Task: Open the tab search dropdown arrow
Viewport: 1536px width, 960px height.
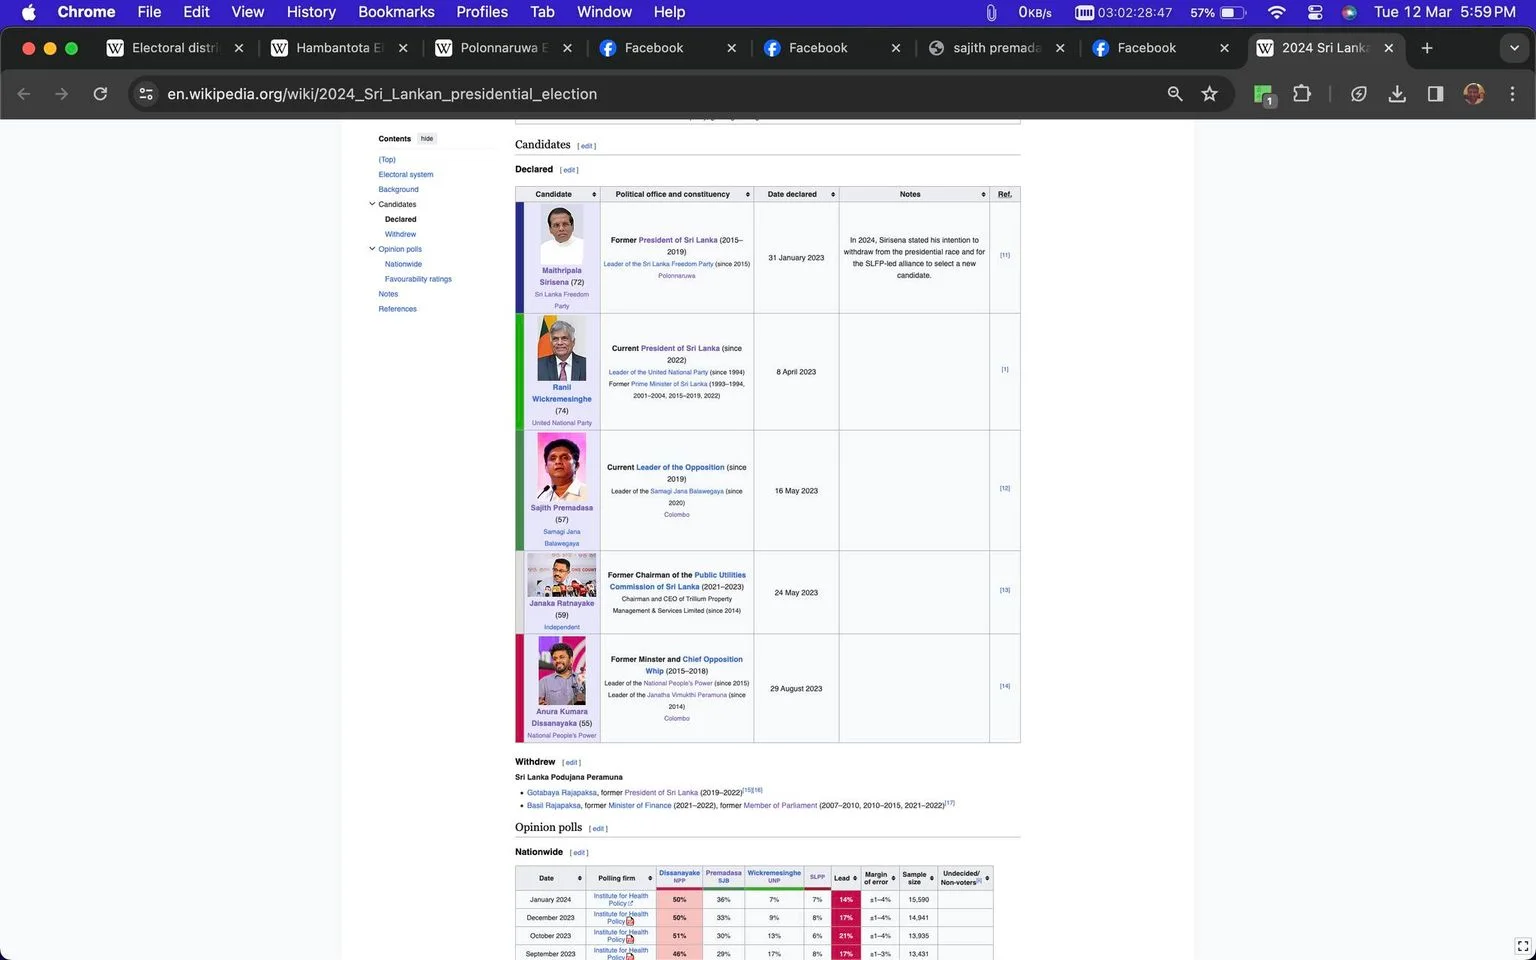Action: click(x=1514, y=48)
